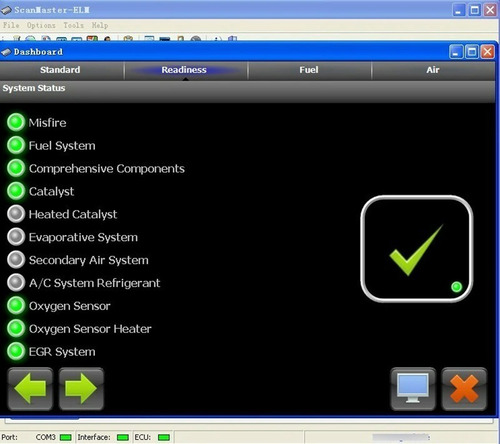
Task: Select the A/C System Refrigerant label
Action: pyautogui.click(x=94, y=283)
